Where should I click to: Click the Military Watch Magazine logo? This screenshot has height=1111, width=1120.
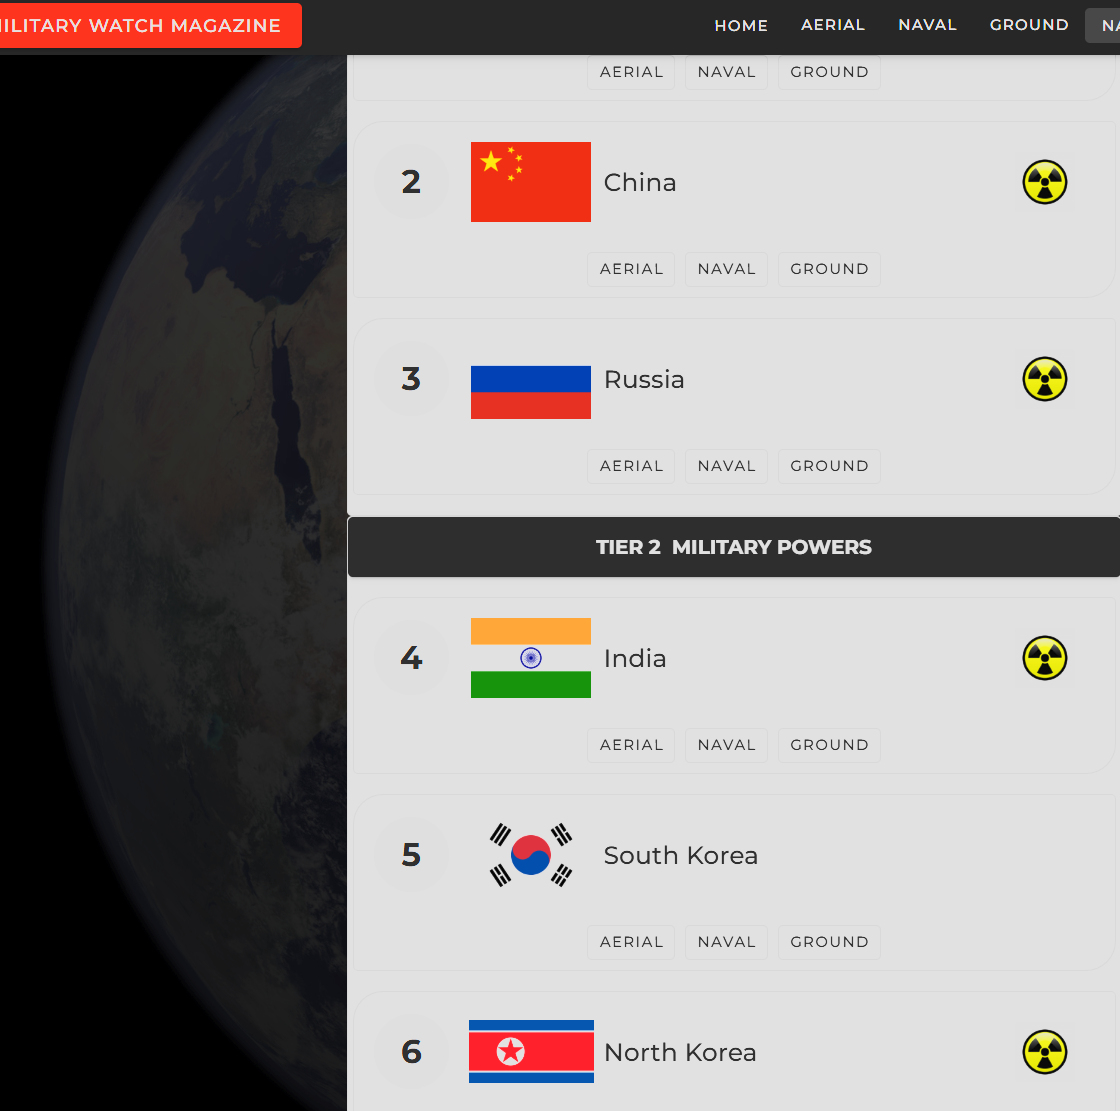[149, 26]
